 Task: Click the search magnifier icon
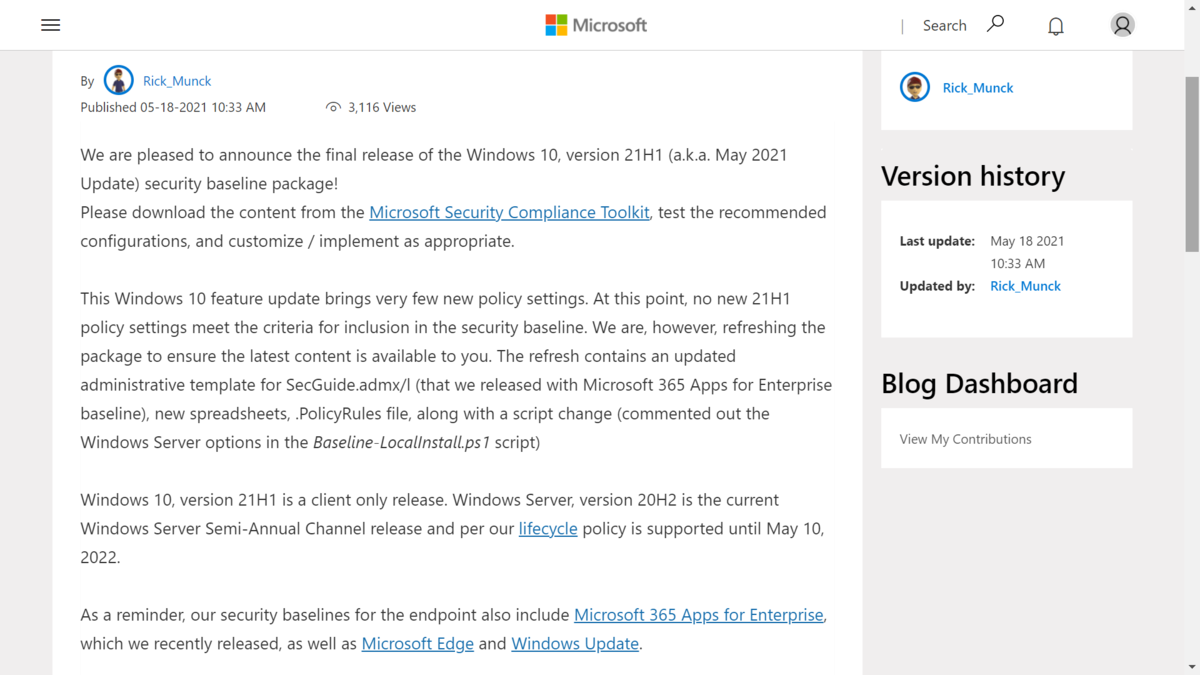995,24
